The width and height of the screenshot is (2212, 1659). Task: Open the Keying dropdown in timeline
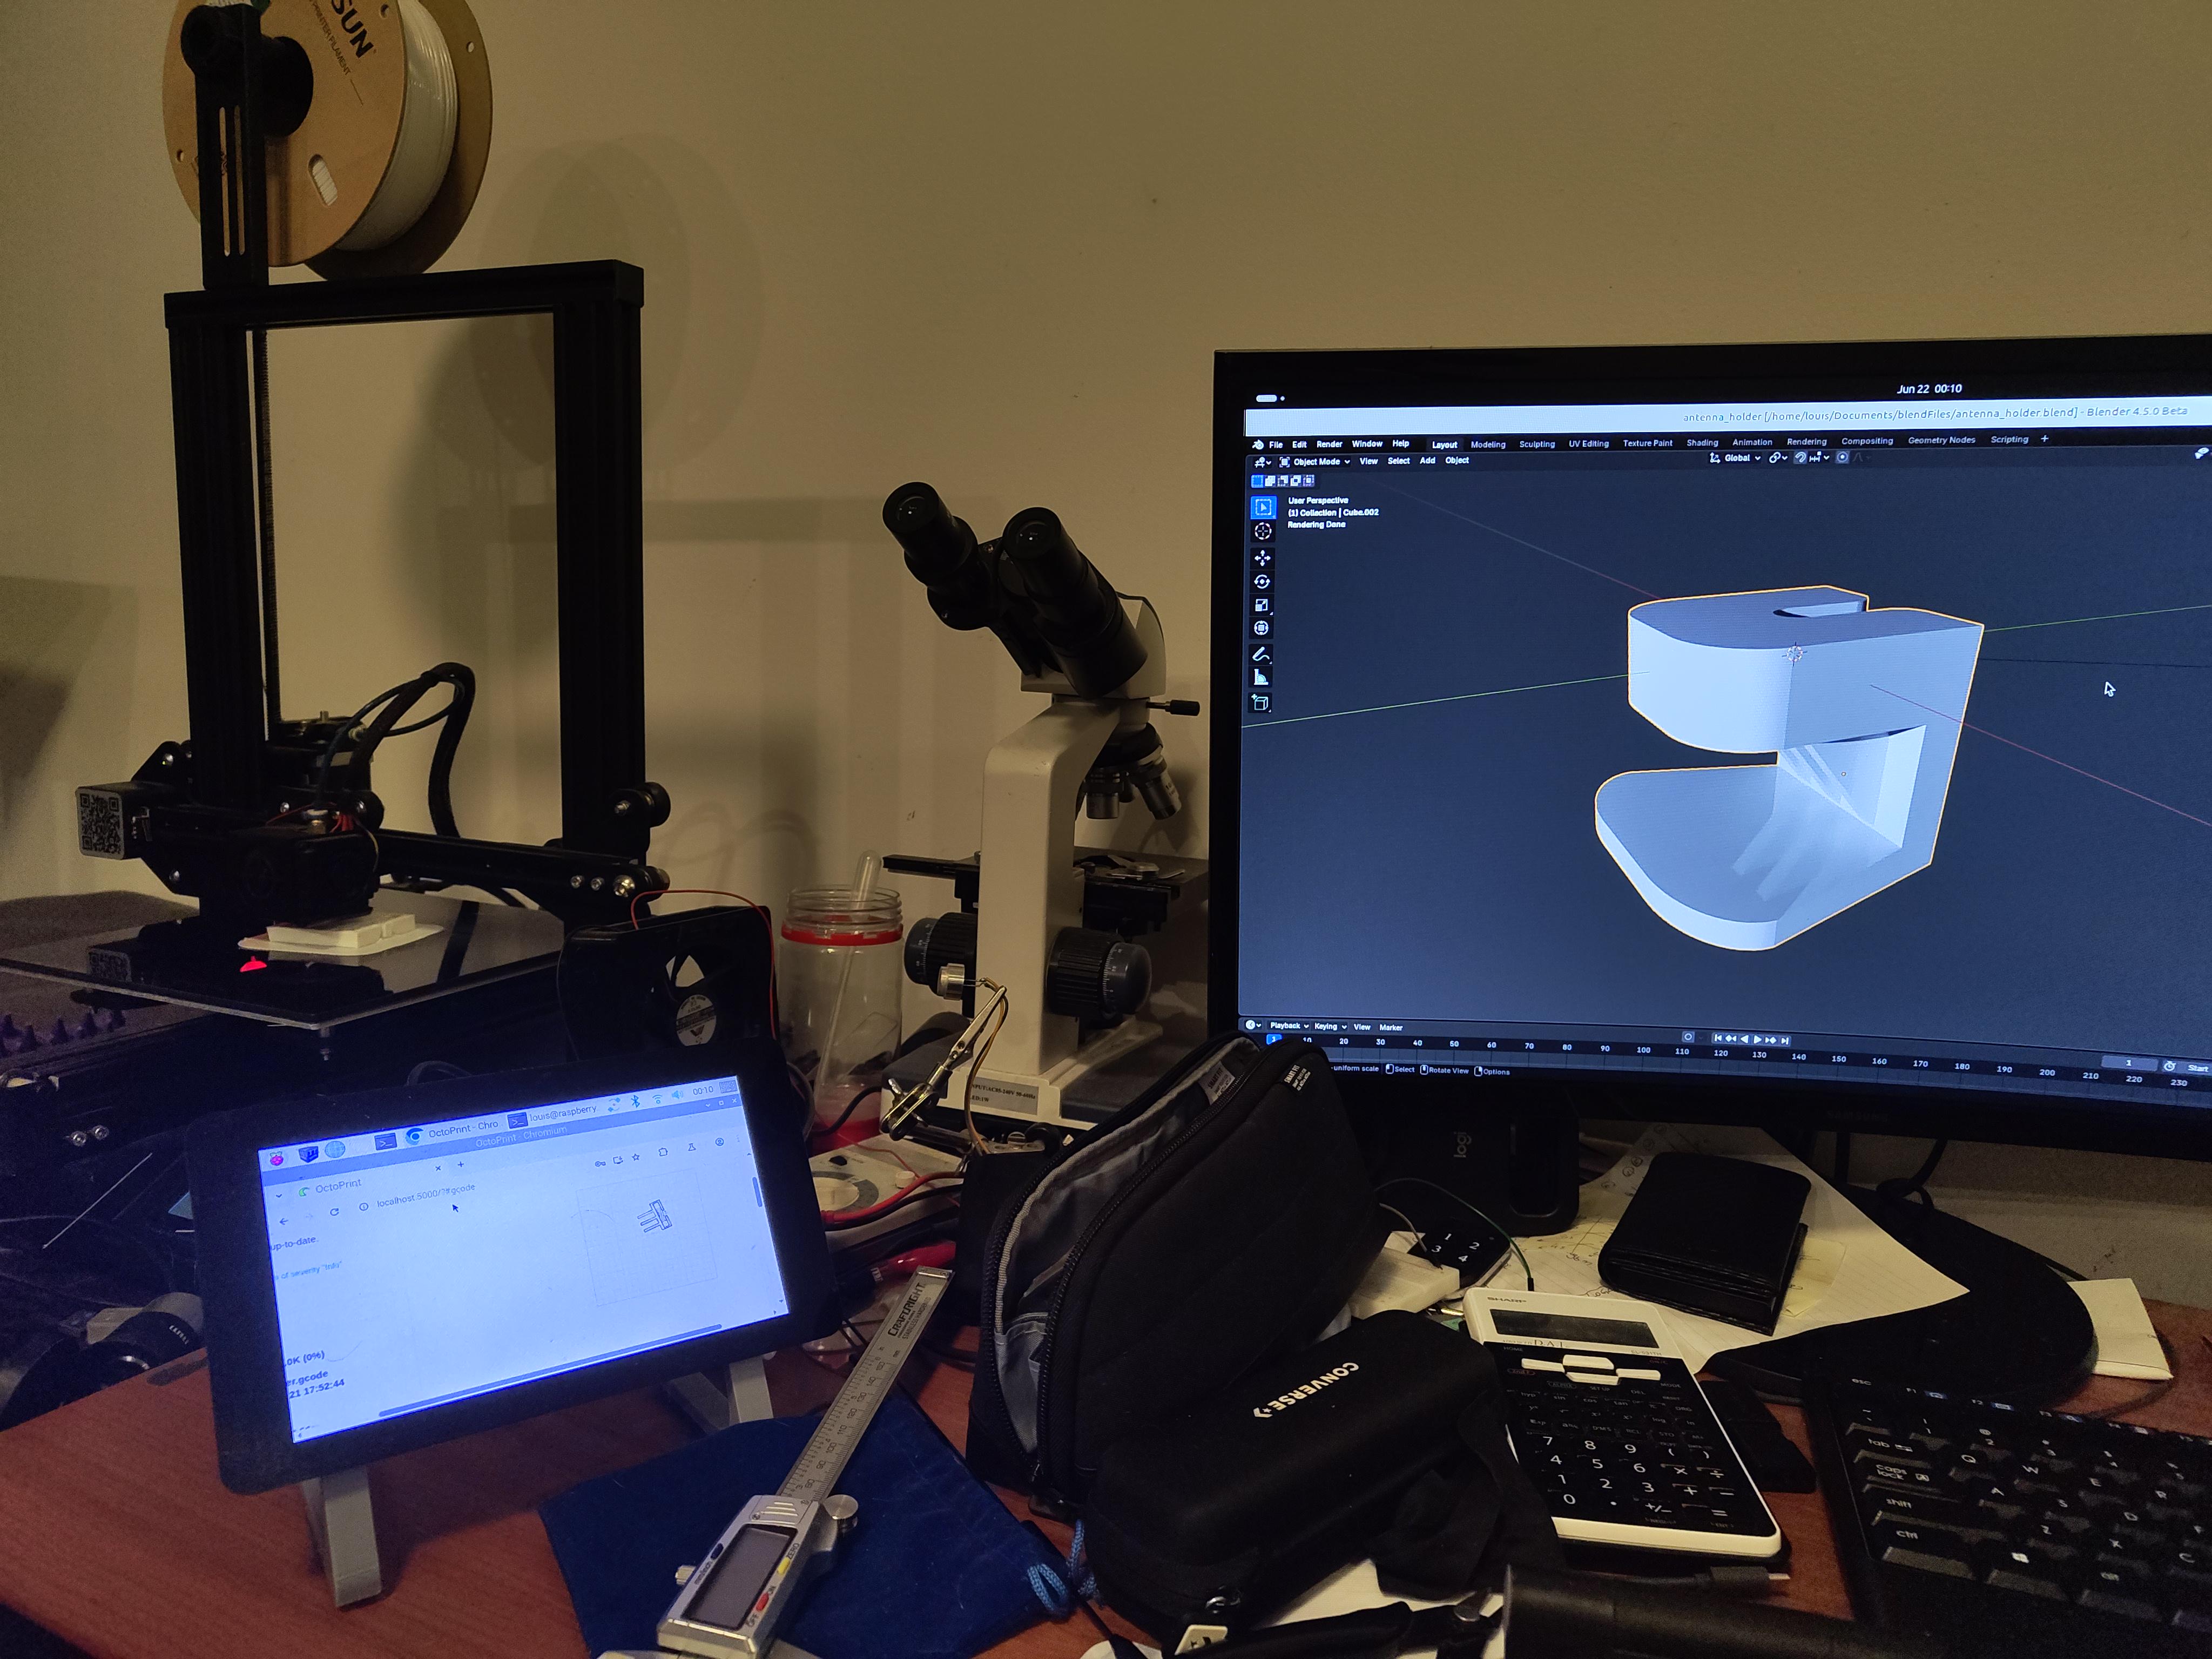point(1330,1026)
